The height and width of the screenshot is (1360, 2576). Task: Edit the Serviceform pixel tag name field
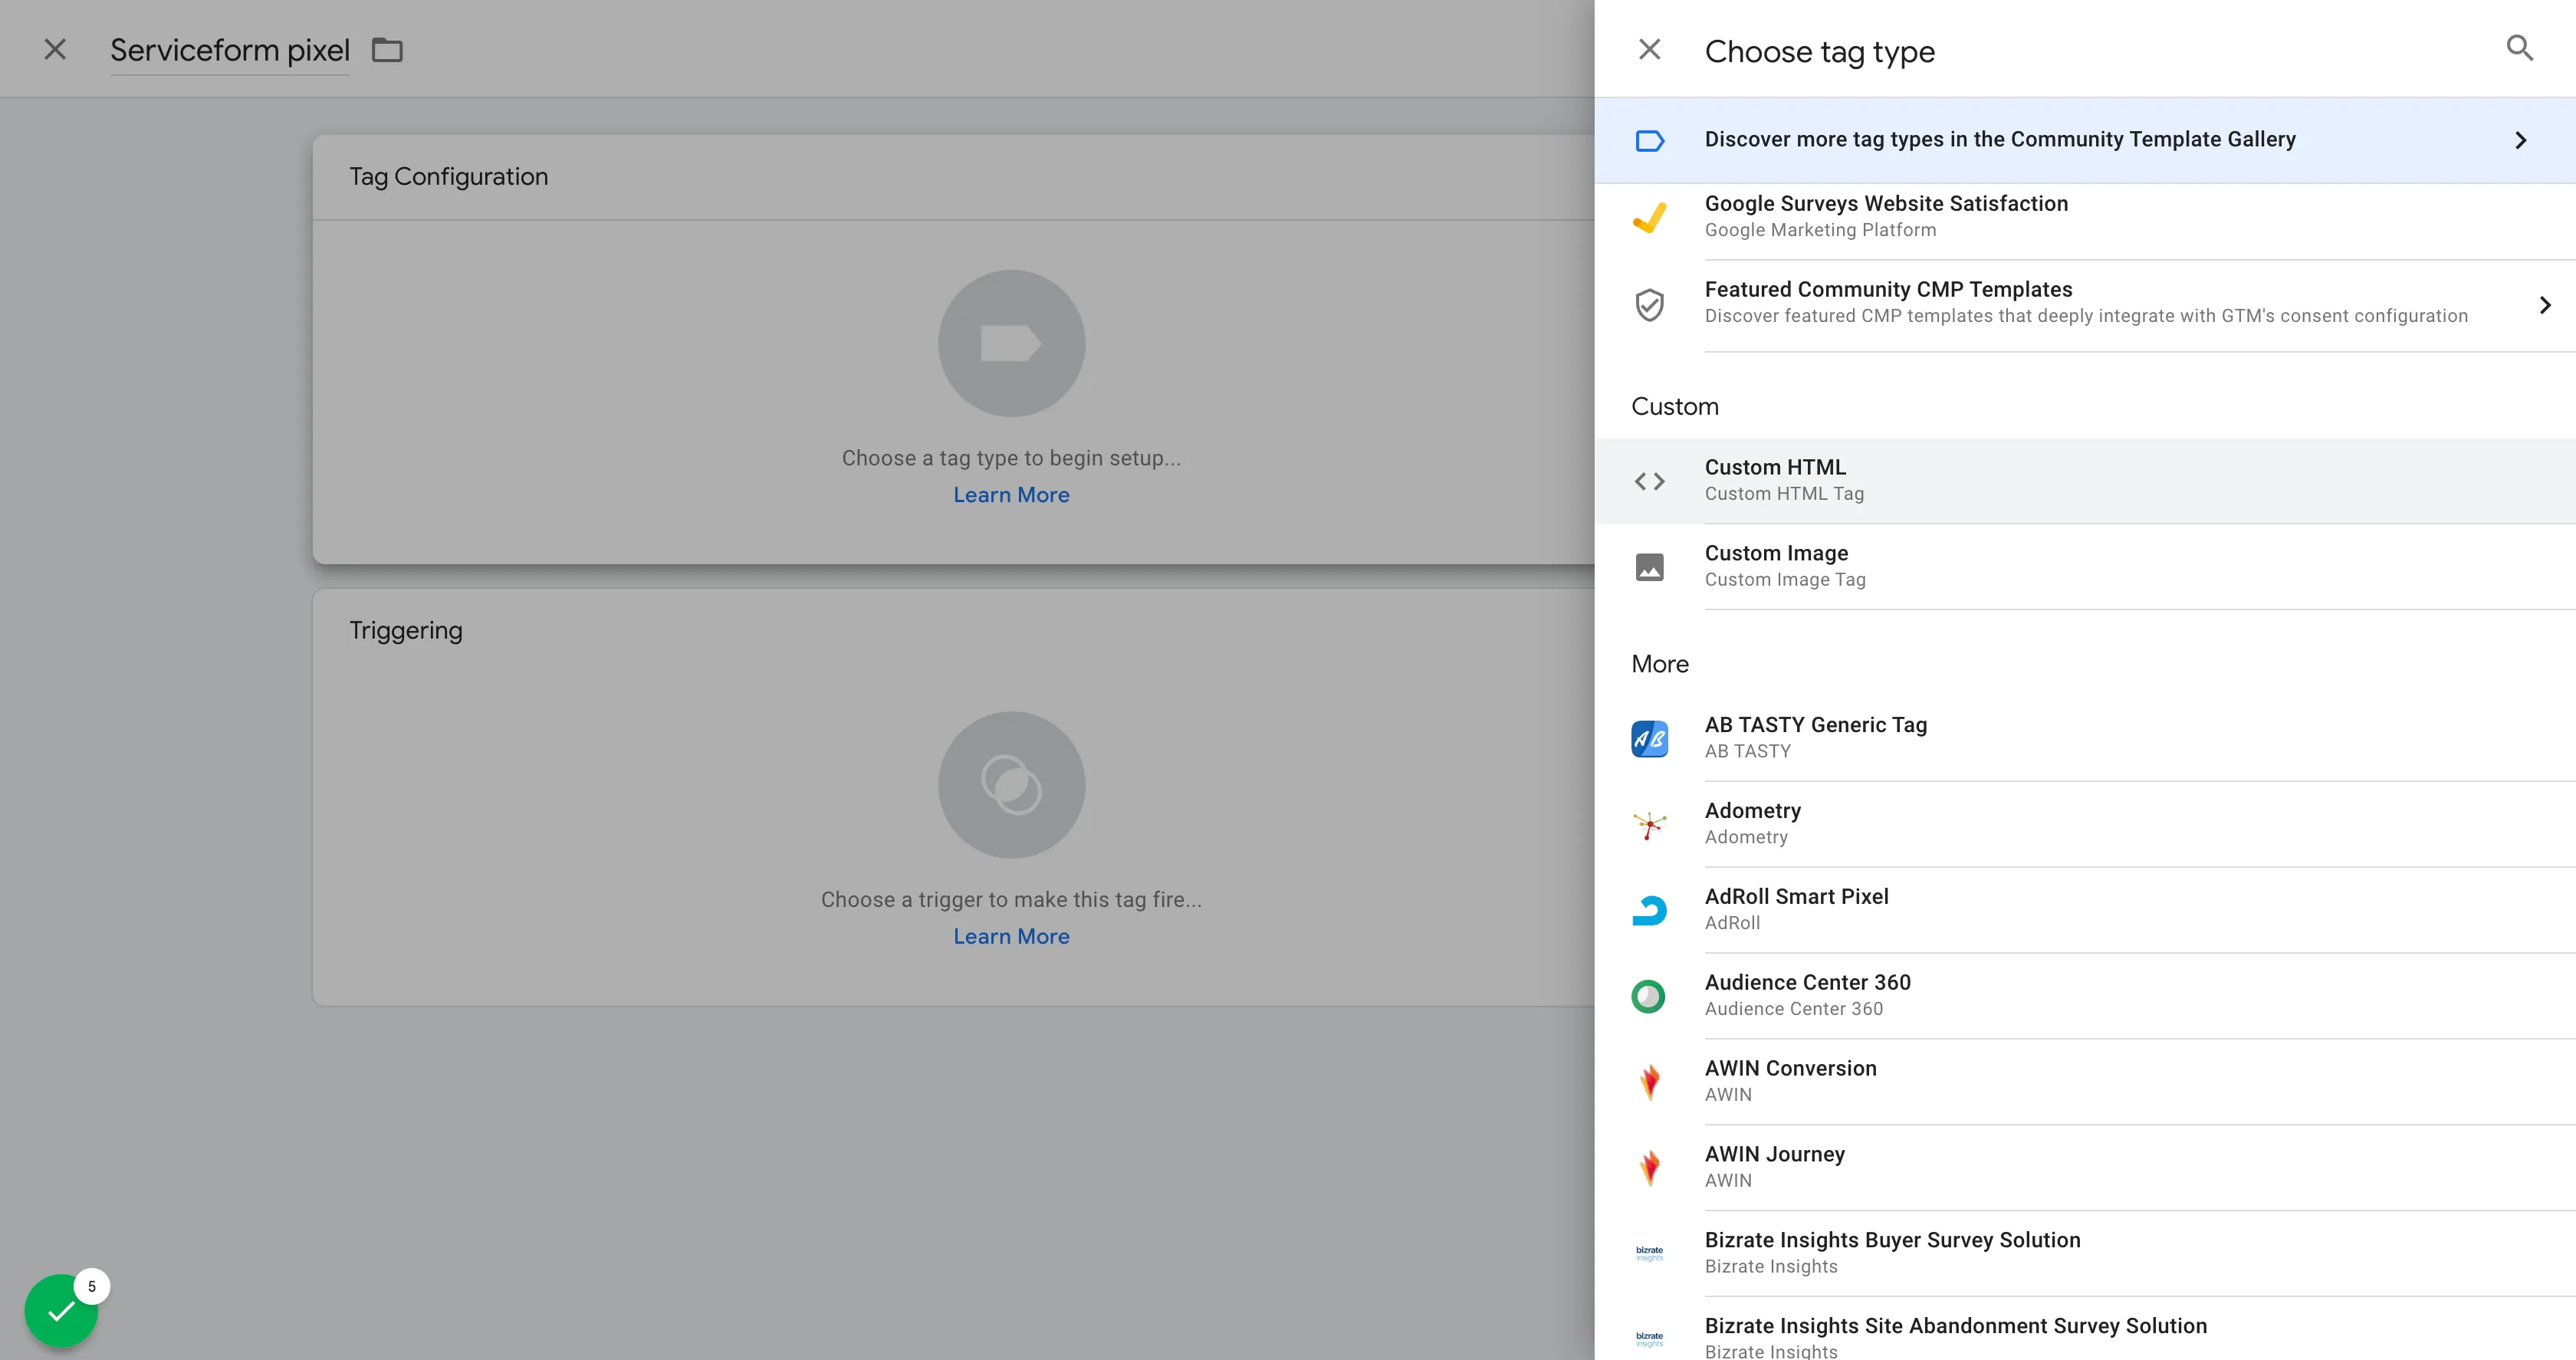point(229,50)
